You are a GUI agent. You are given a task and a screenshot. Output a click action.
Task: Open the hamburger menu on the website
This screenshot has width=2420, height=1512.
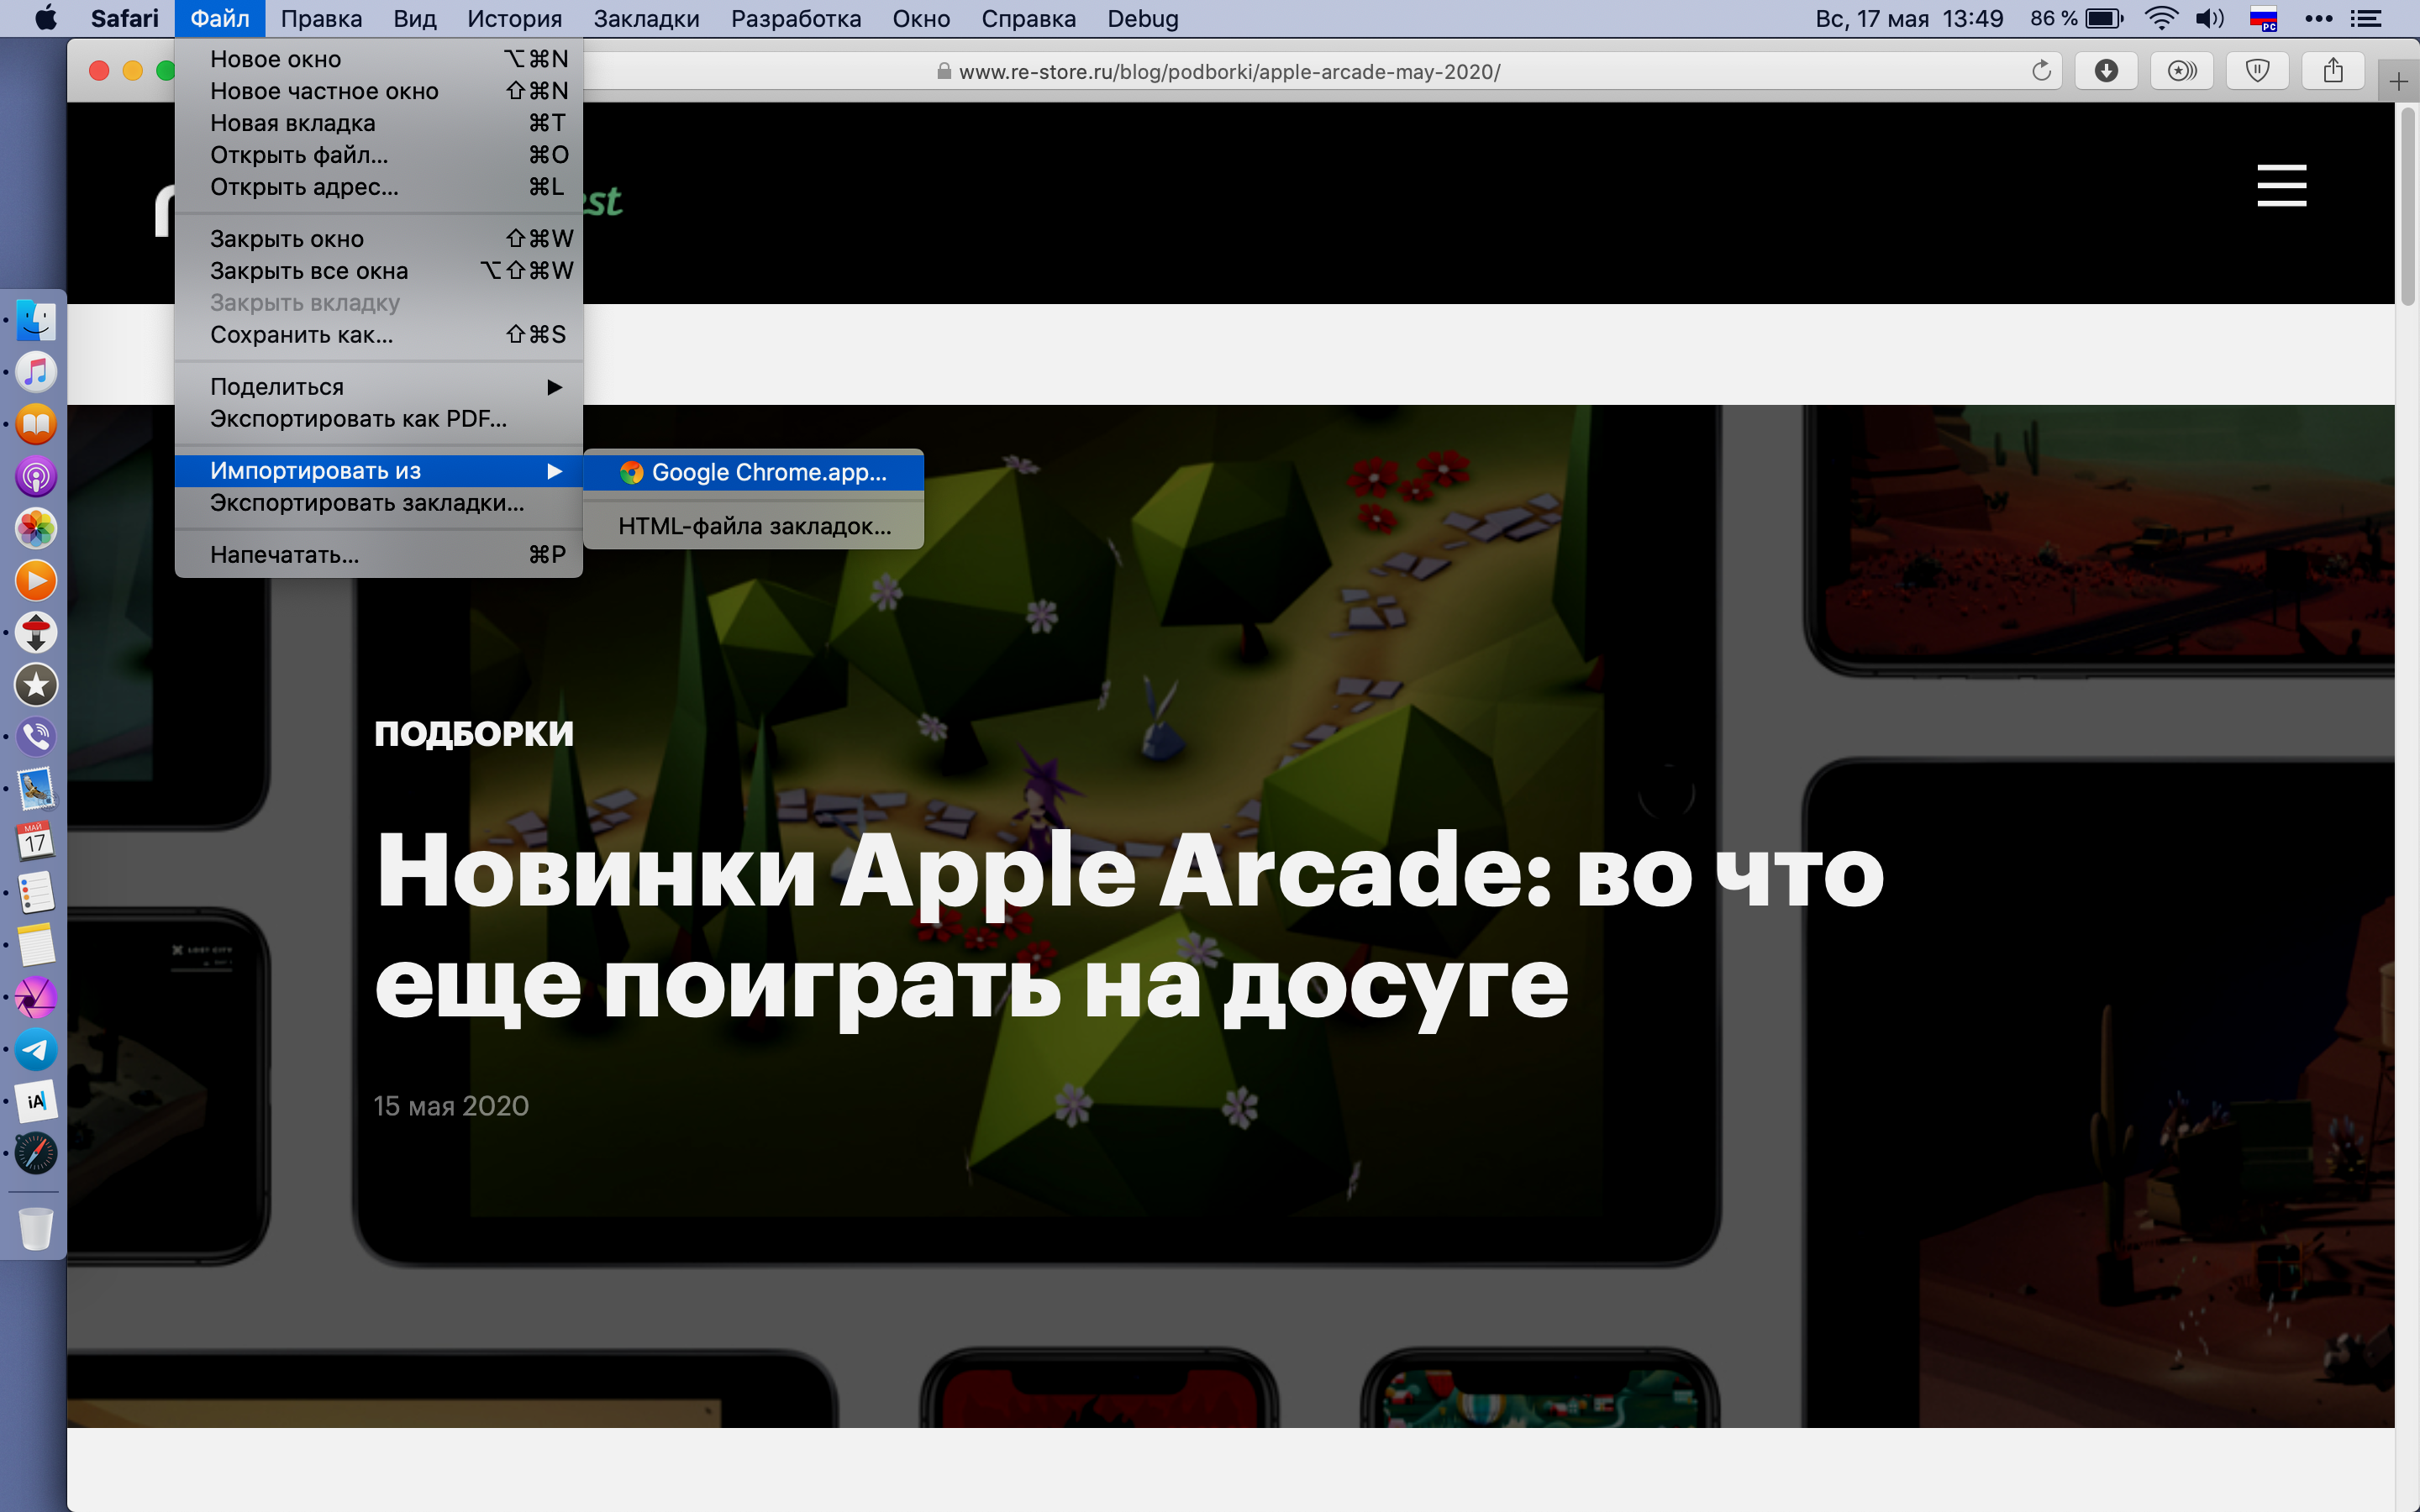pos(2281,186)
